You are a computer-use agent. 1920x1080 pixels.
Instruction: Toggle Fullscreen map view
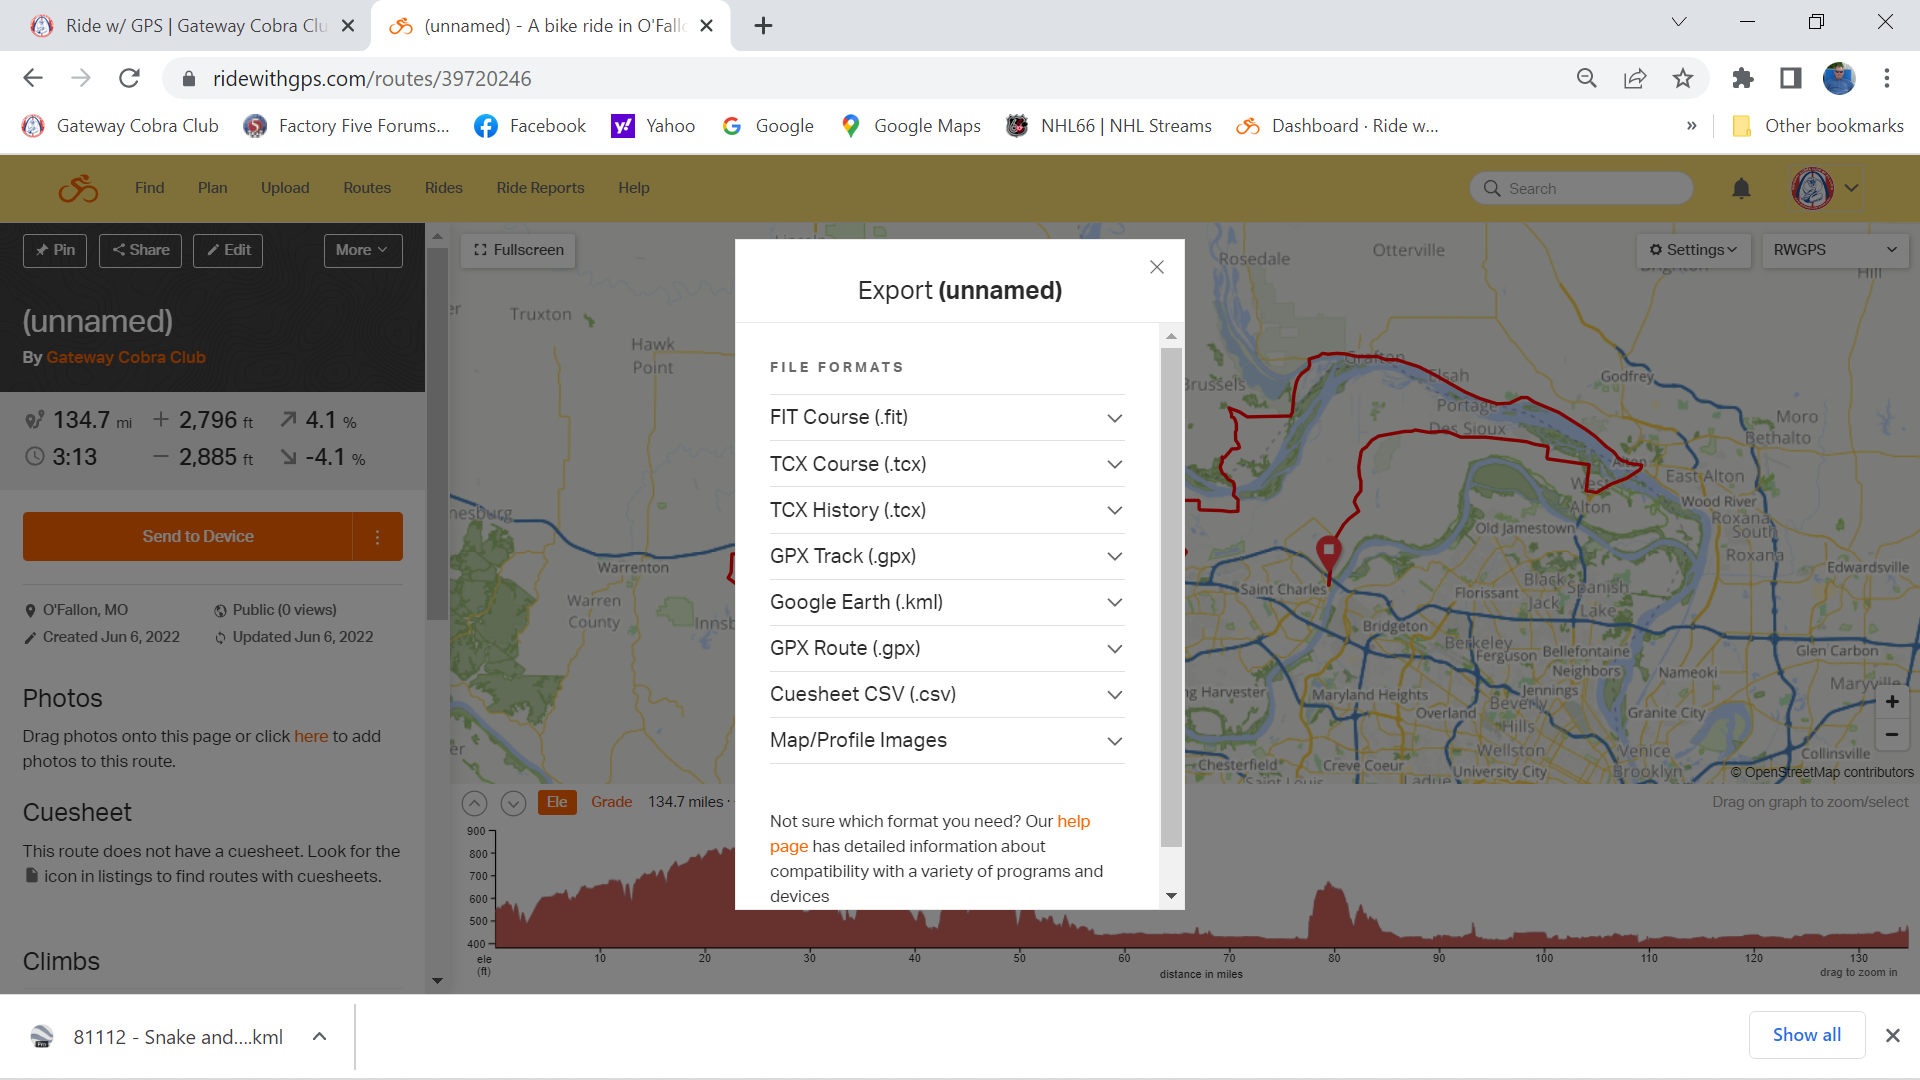(518, 250)
